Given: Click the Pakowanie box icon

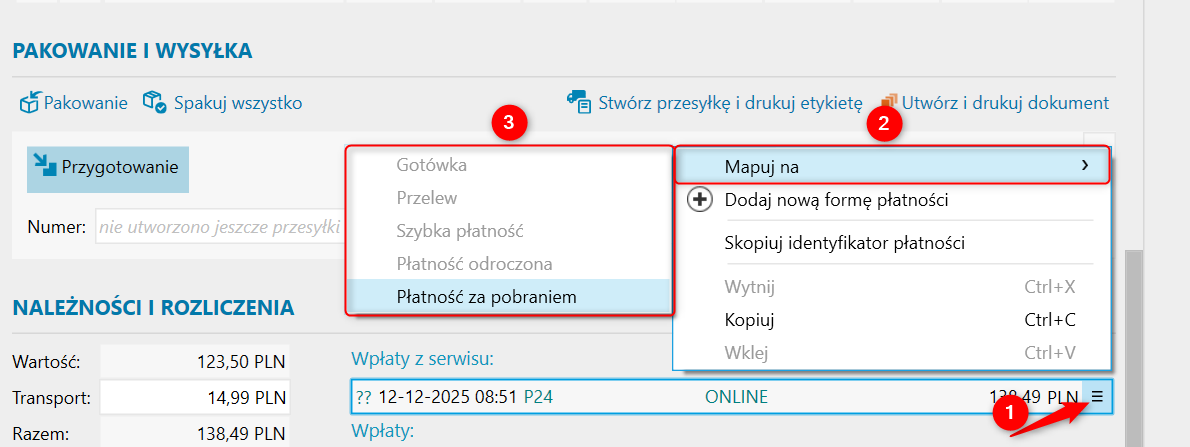Looking at the screenshot, I should coord(29,102).
